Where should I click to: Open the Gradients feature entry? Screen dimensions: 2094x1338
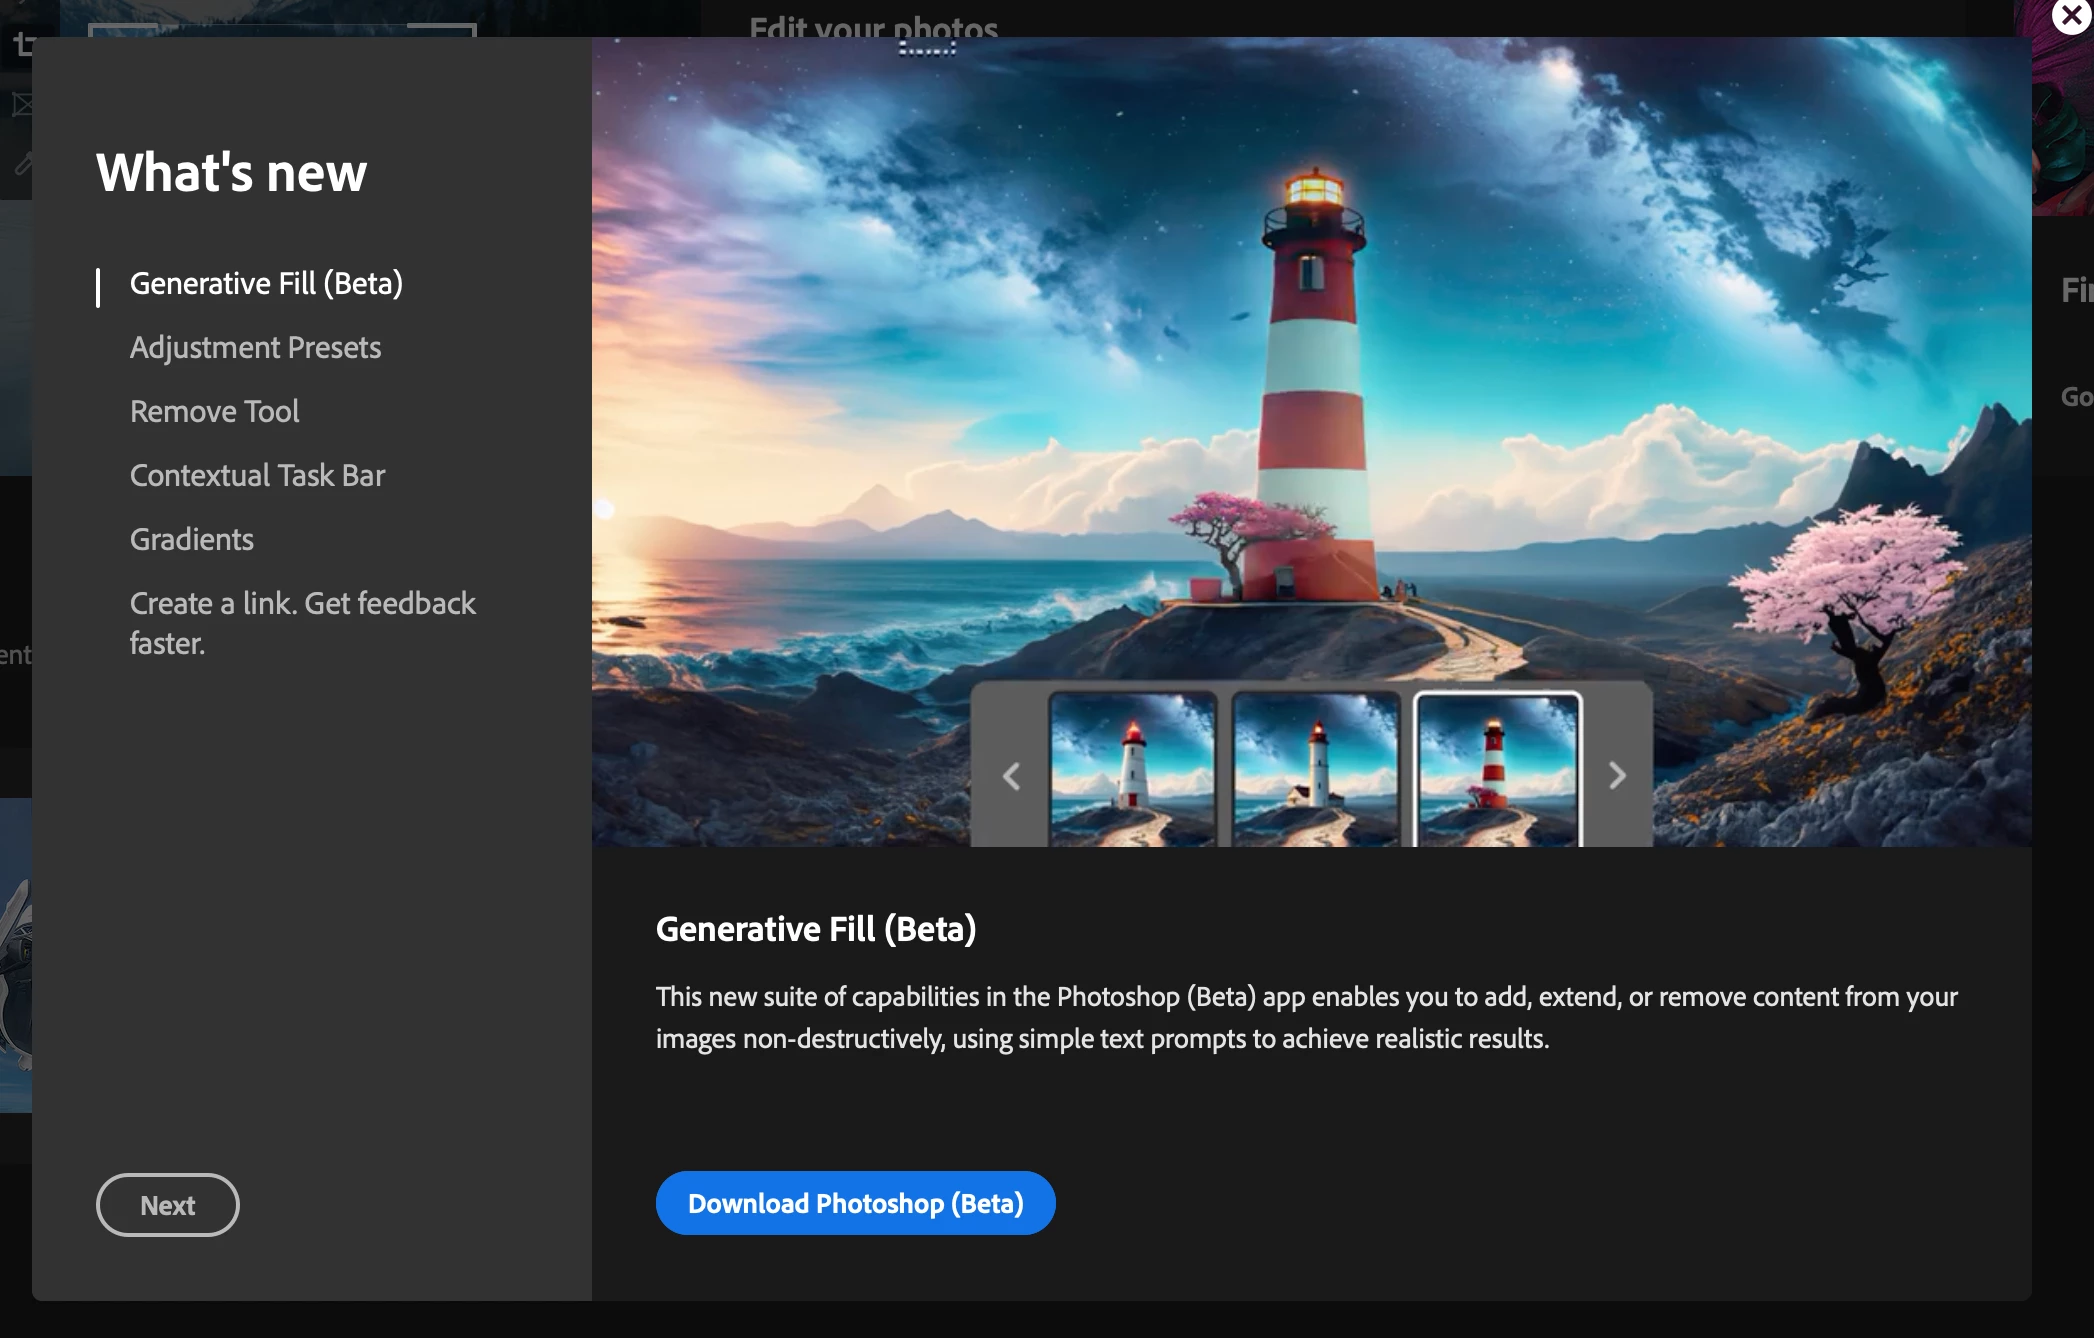click(x=191, y=540)
